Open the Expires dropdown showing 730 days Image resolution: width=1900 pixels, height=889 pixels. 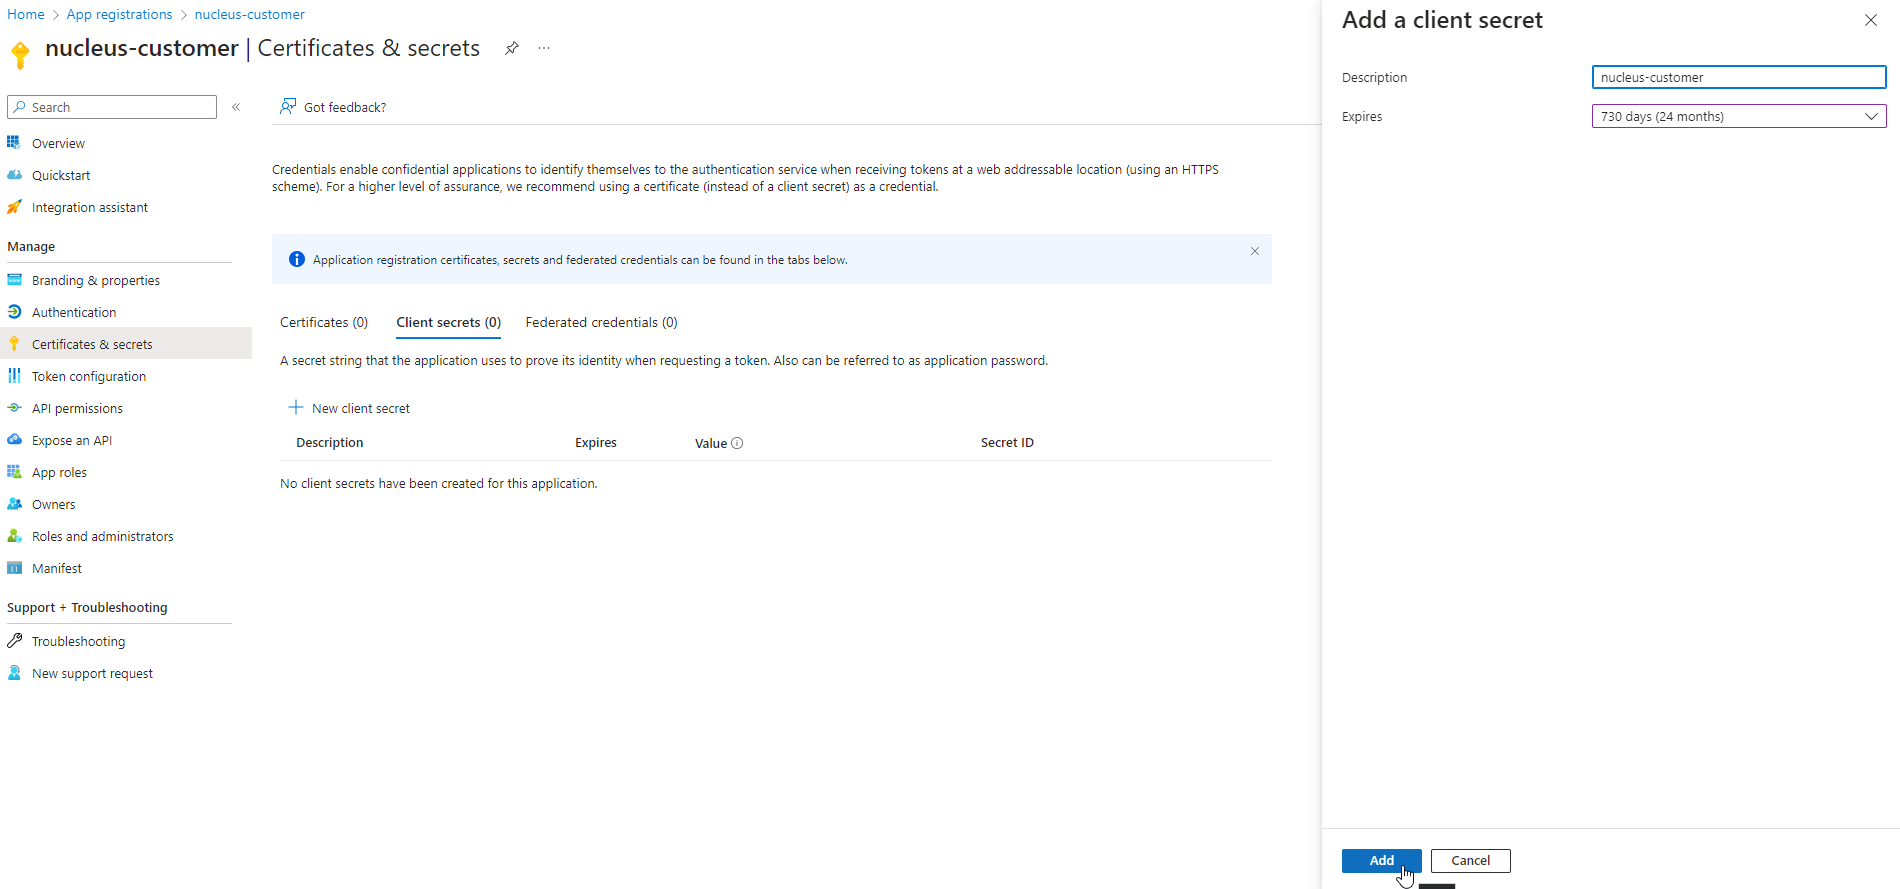click(1739, 116)
